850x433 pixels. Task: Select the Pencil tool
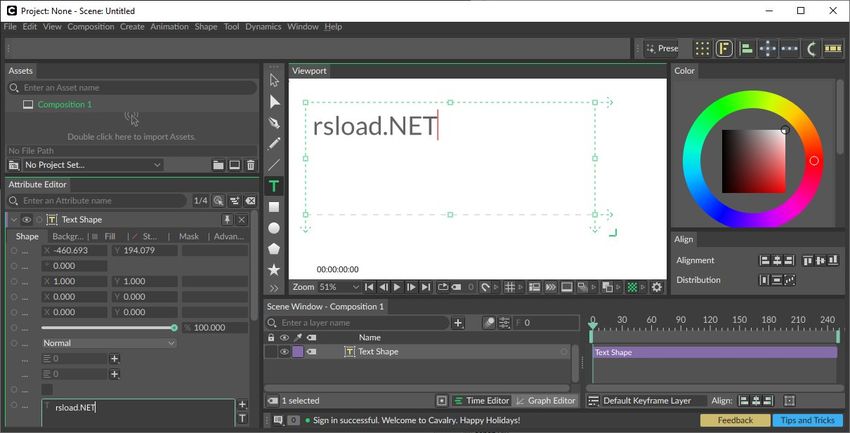274,144
